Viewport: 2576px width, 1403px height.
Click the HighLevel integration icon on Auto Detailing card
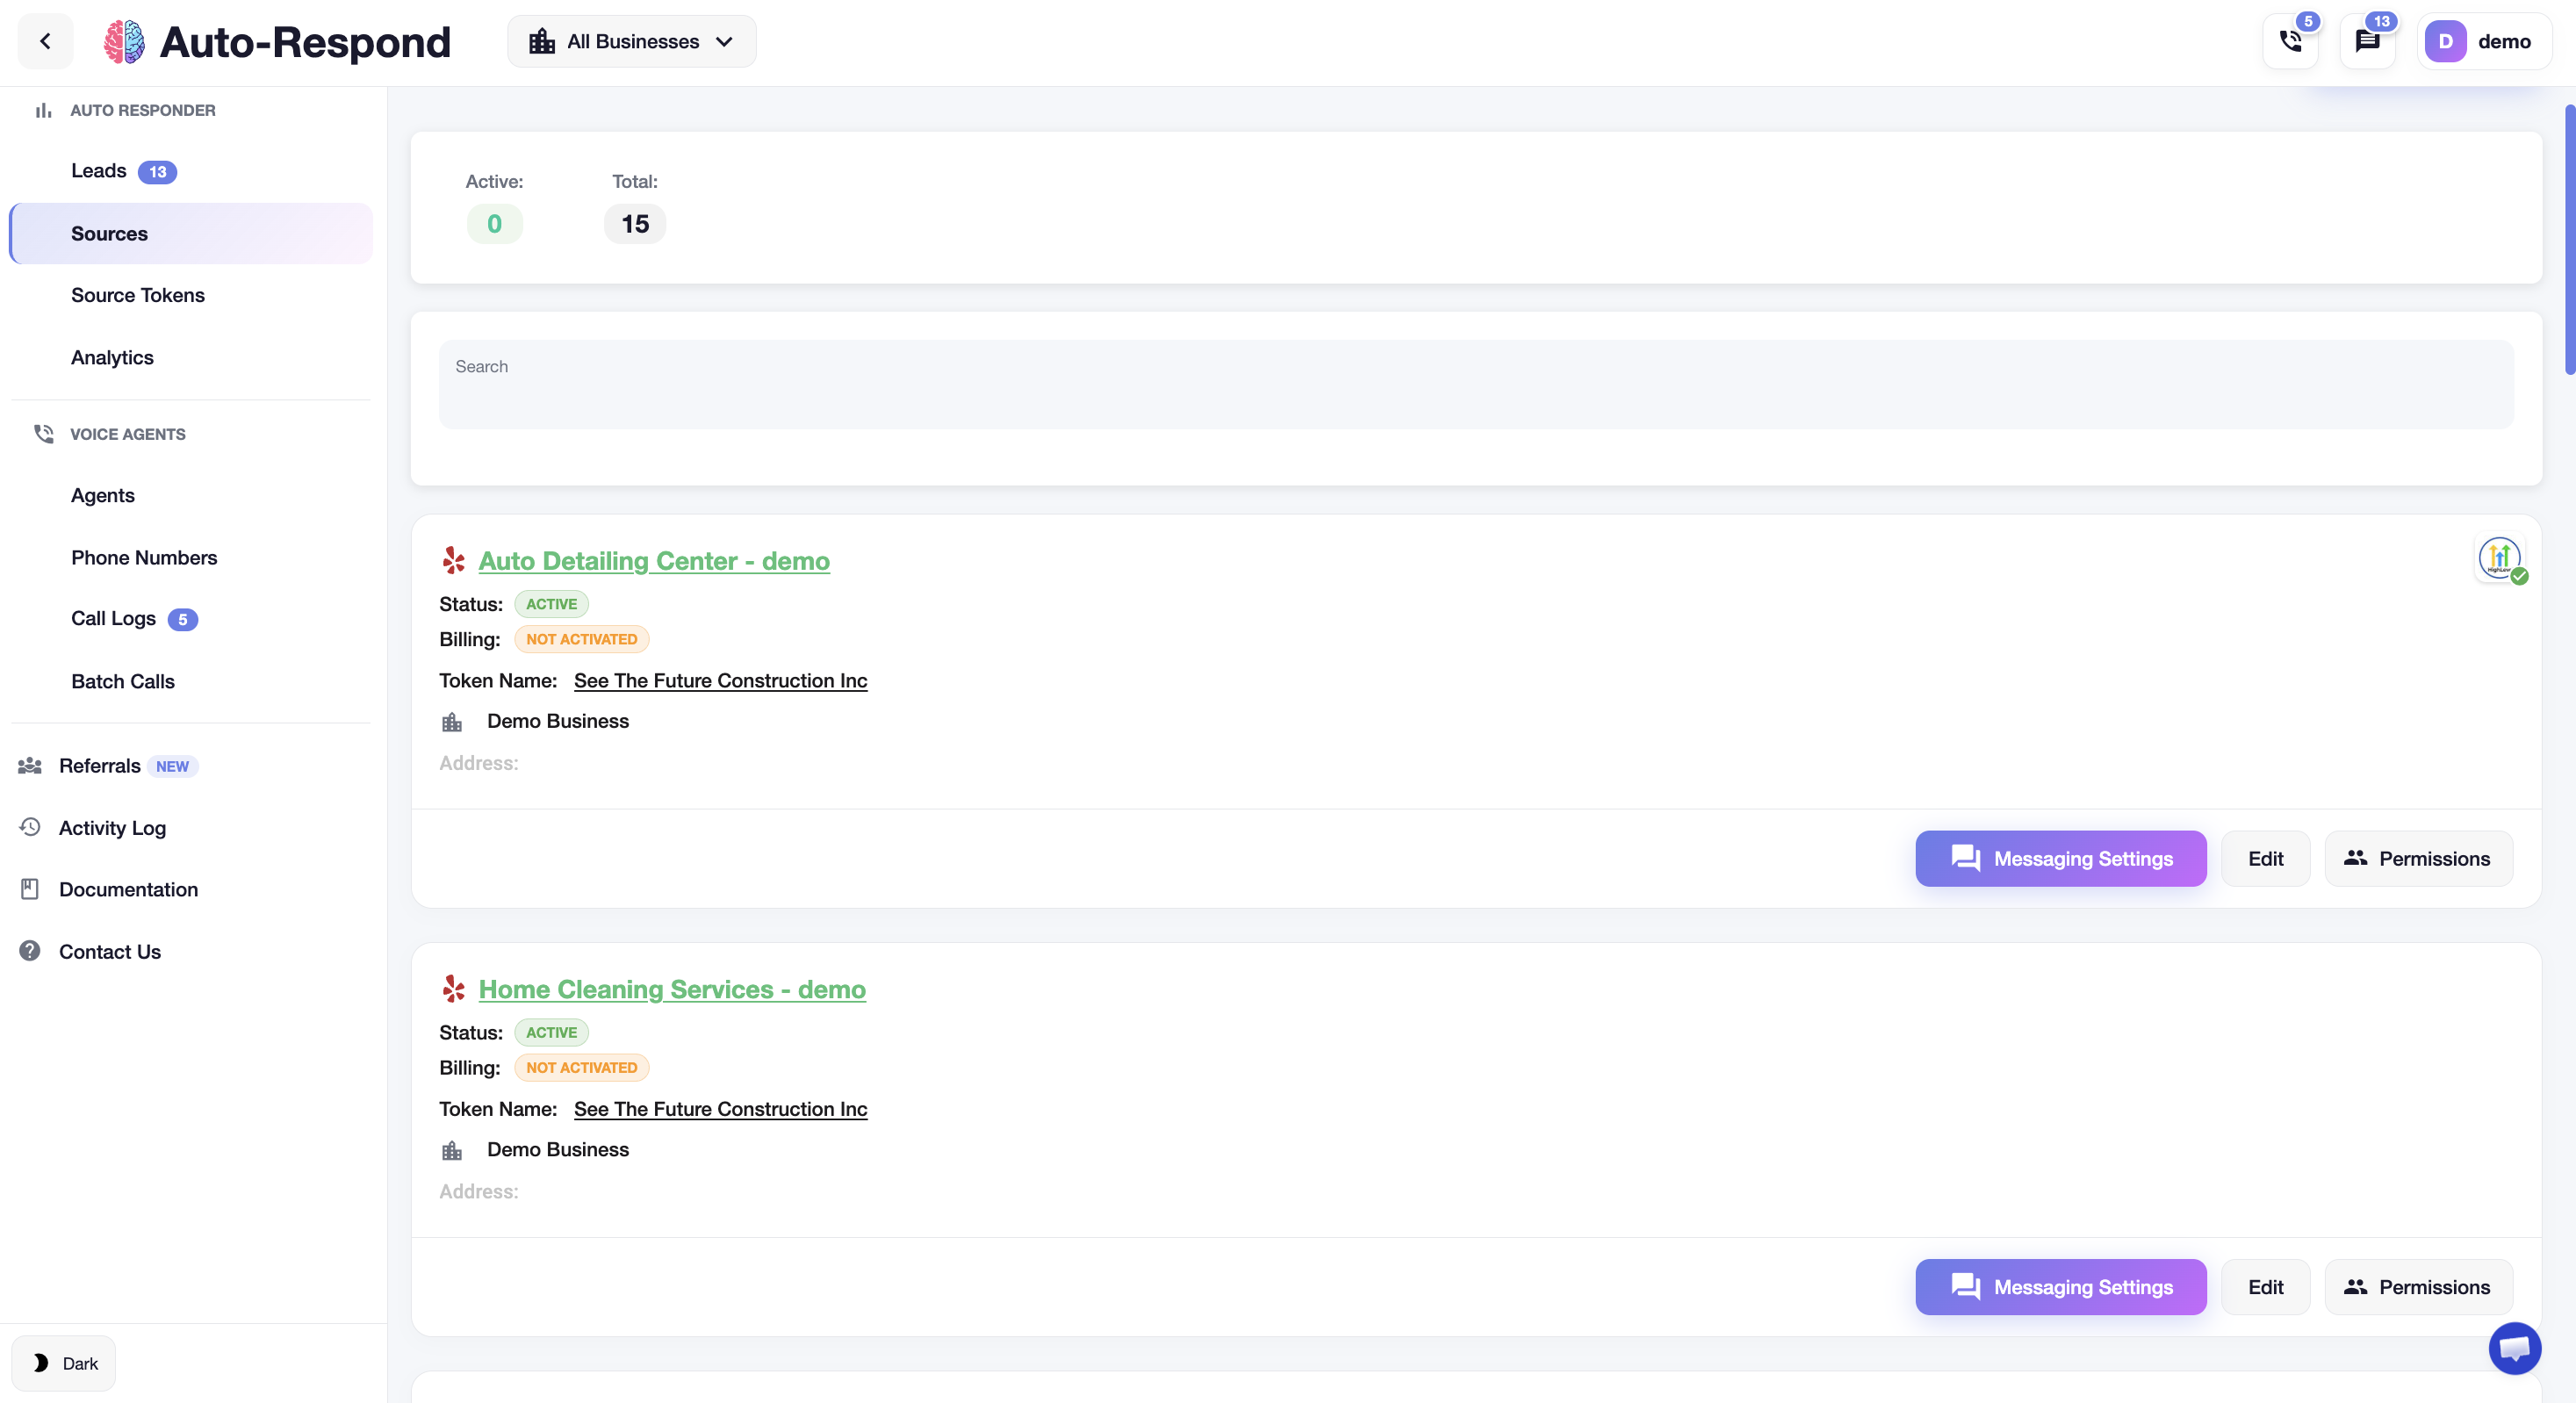(2498, 558)
